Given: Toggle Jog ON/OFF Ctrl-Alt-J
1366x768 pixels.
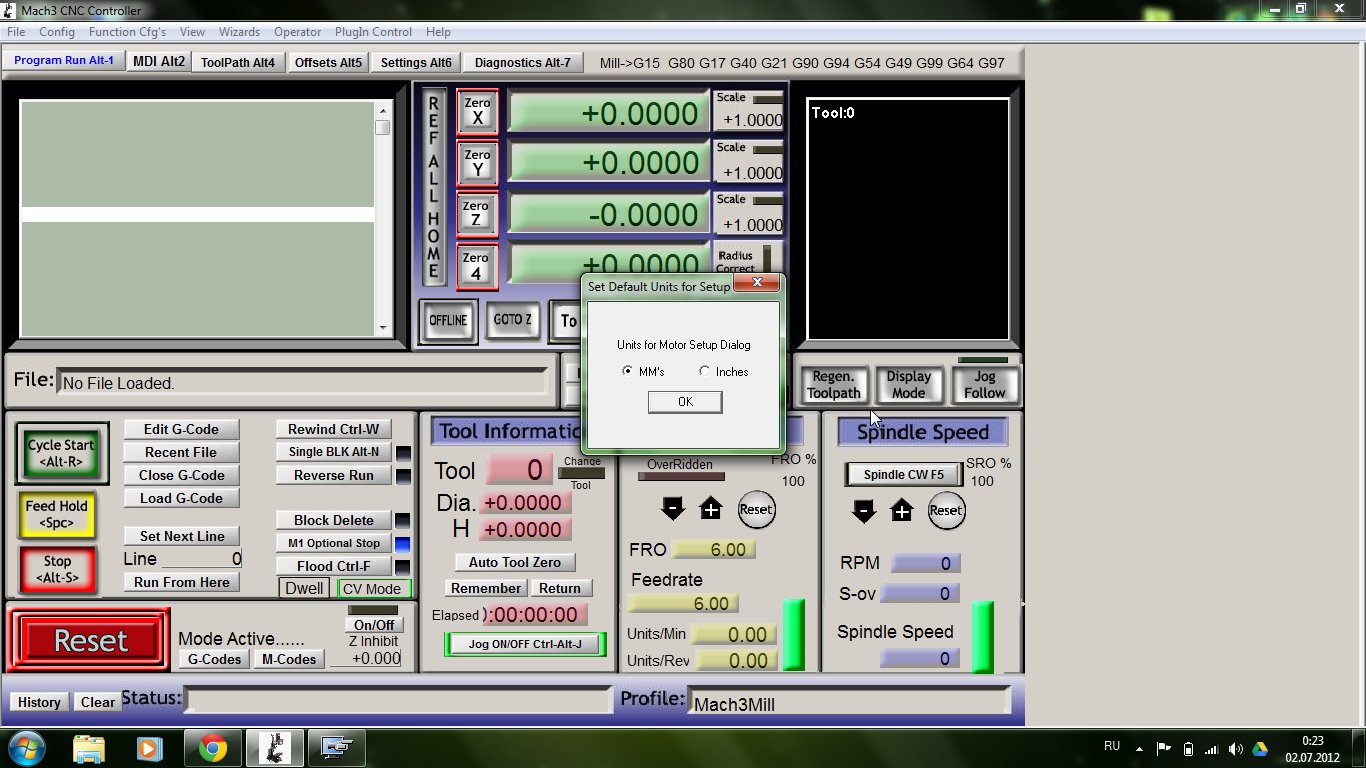Looking at the screenshot, I should pyautogui.click(x=525, y=644).
